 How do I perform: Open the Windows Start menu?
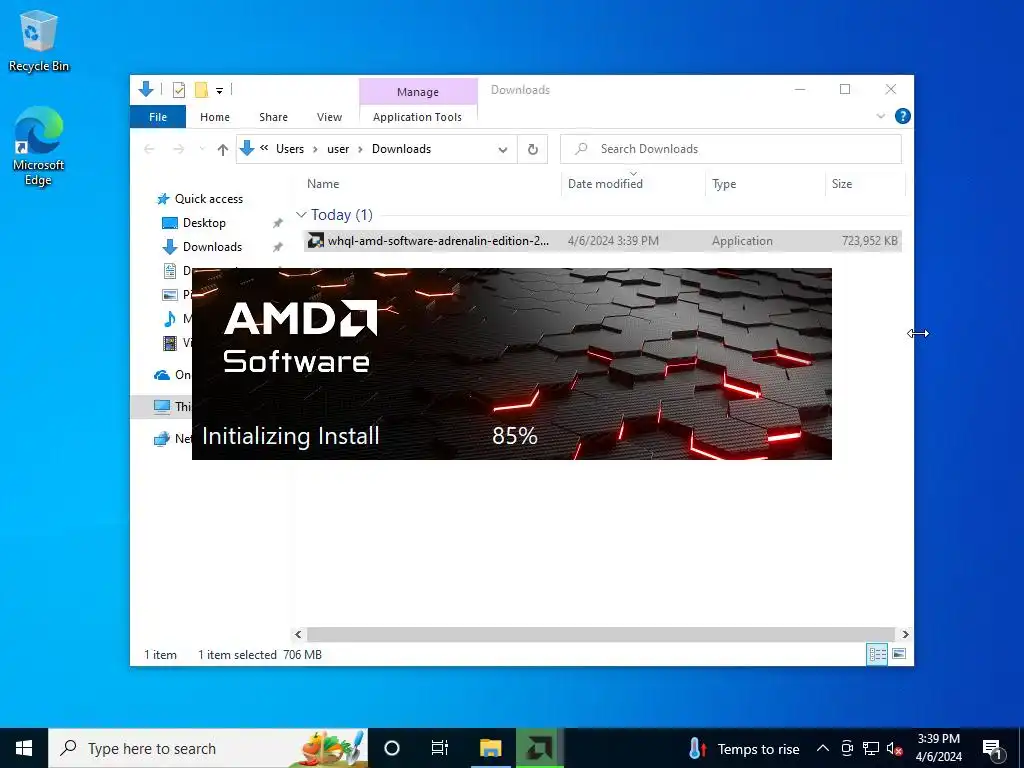[24, 748]
